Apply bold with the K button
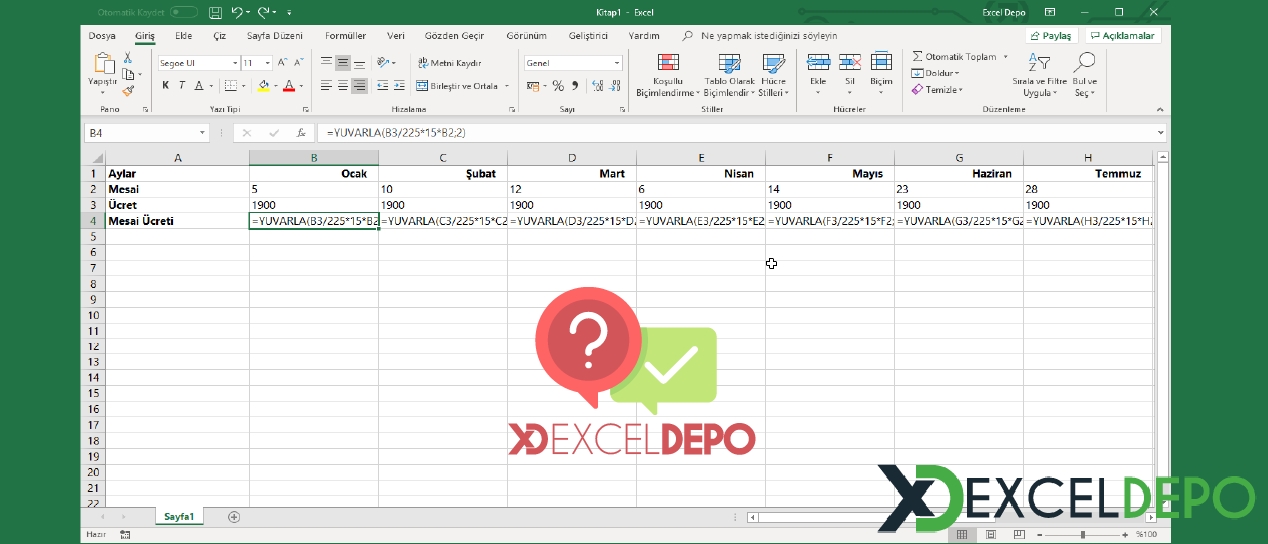The height and width of the screenshot is (544, 1268). coord(166,86)
